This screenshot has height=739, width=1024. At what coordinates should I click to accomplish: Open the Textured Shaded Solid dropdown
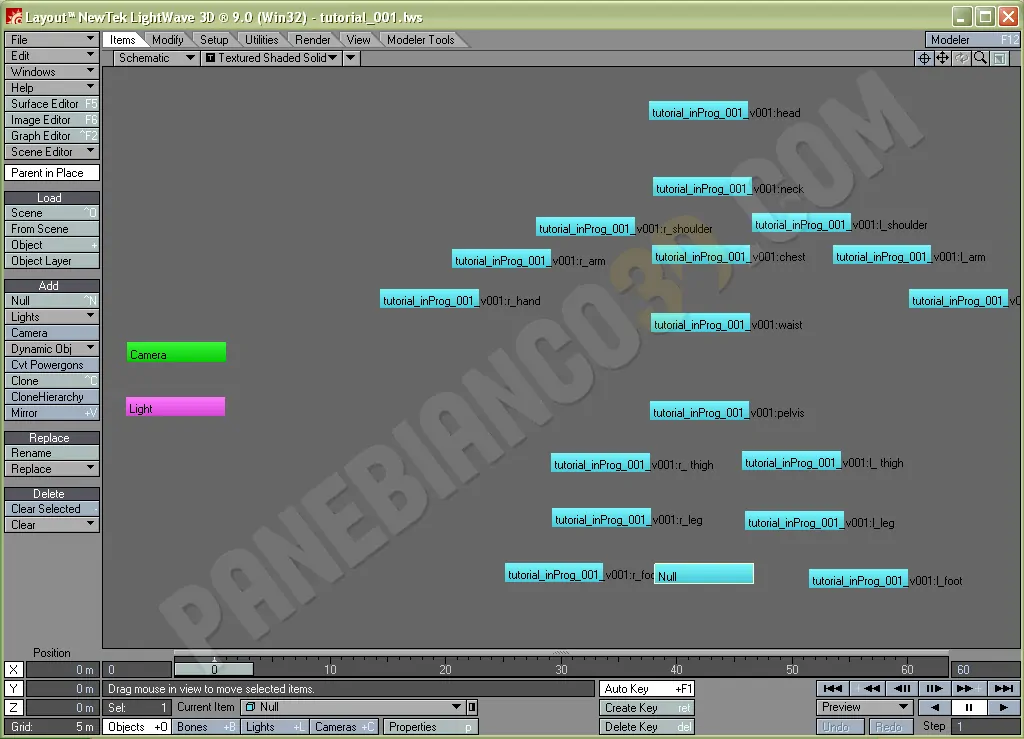point(271,58)
